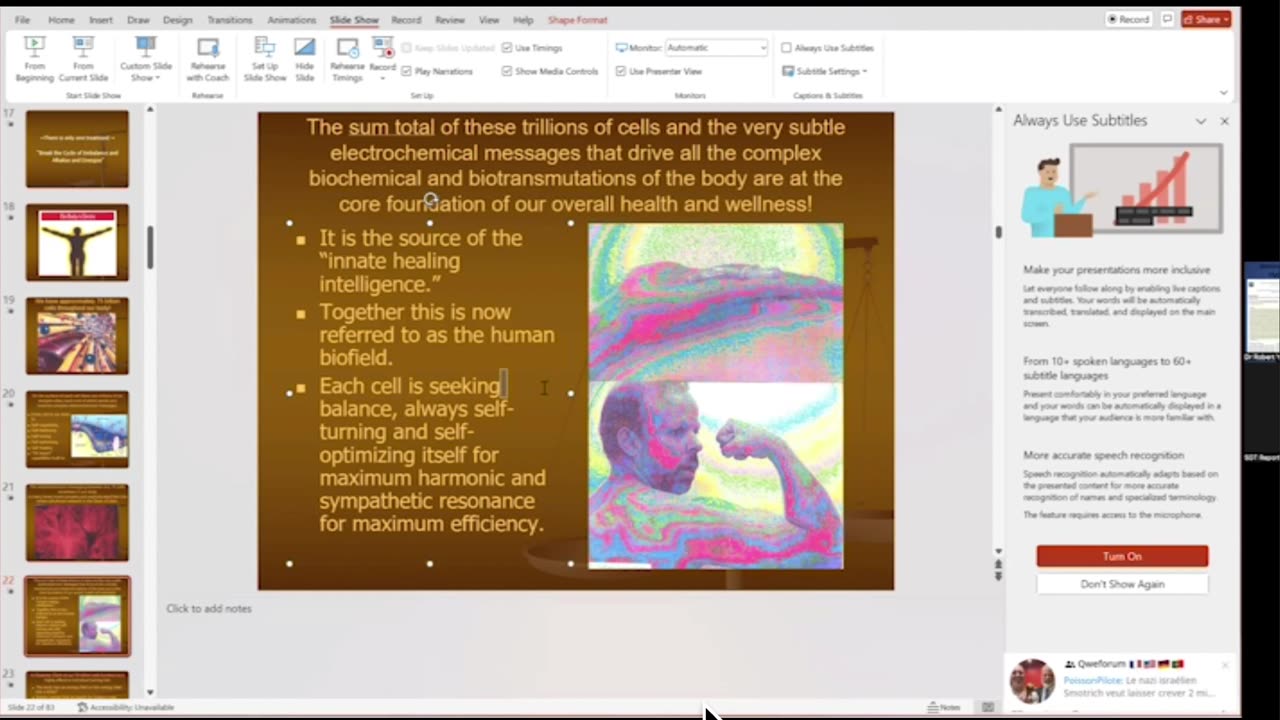The image size is (1280, 720).
Task: Expand Subtitle Settings menu
Action: [x=825, y=71]
